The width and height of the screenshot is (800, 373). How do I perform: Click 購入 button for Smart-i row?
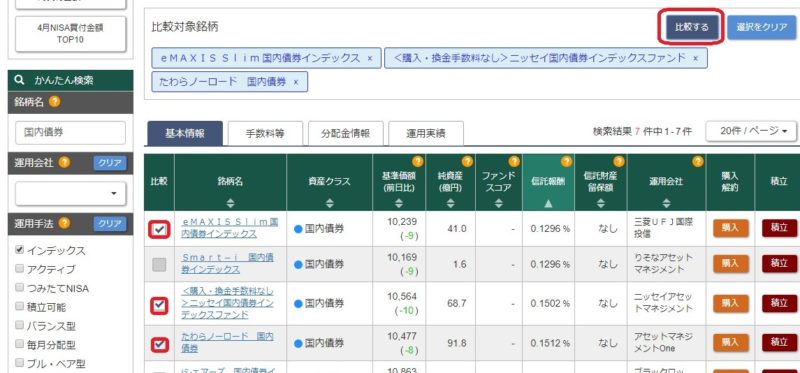731,263
